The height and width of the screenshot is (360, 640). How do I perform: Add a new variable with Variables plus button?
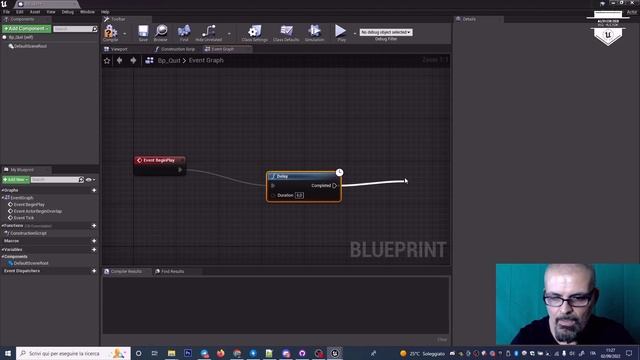point(94,250)
